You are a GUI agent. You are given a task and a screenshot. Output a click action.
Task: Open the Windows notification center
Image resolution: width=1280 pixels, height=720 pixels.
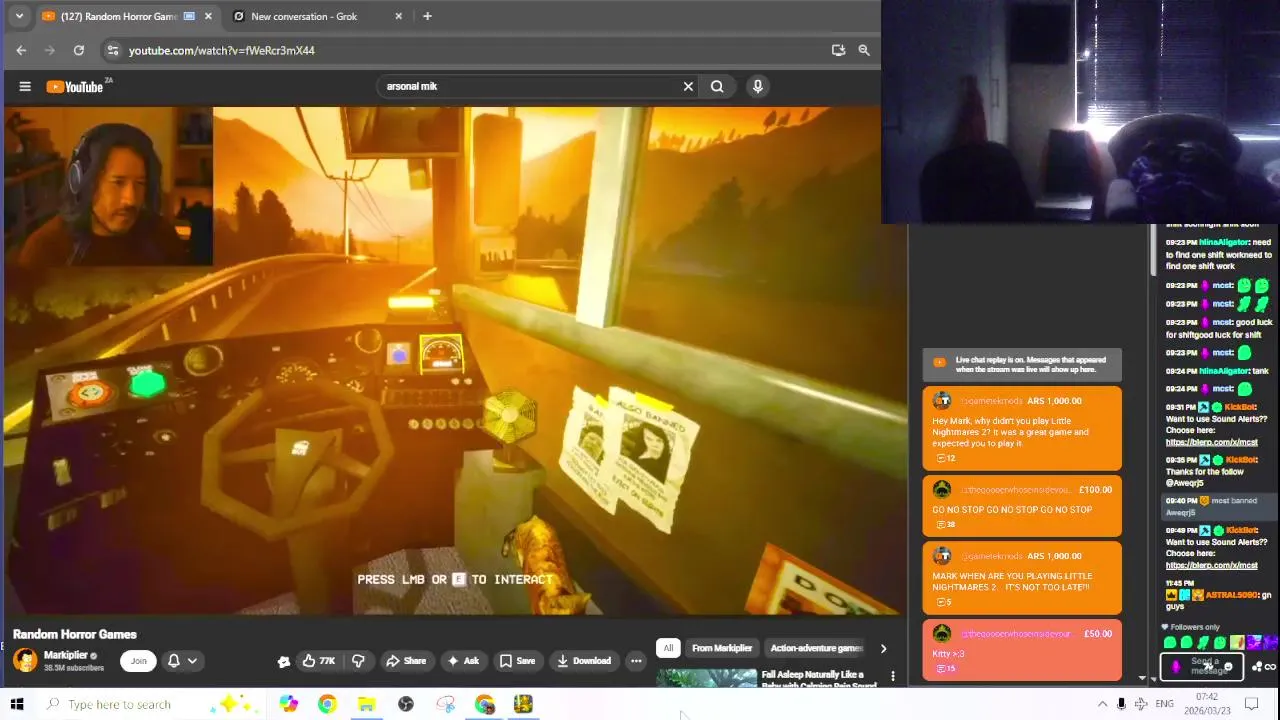[1251, 704]
